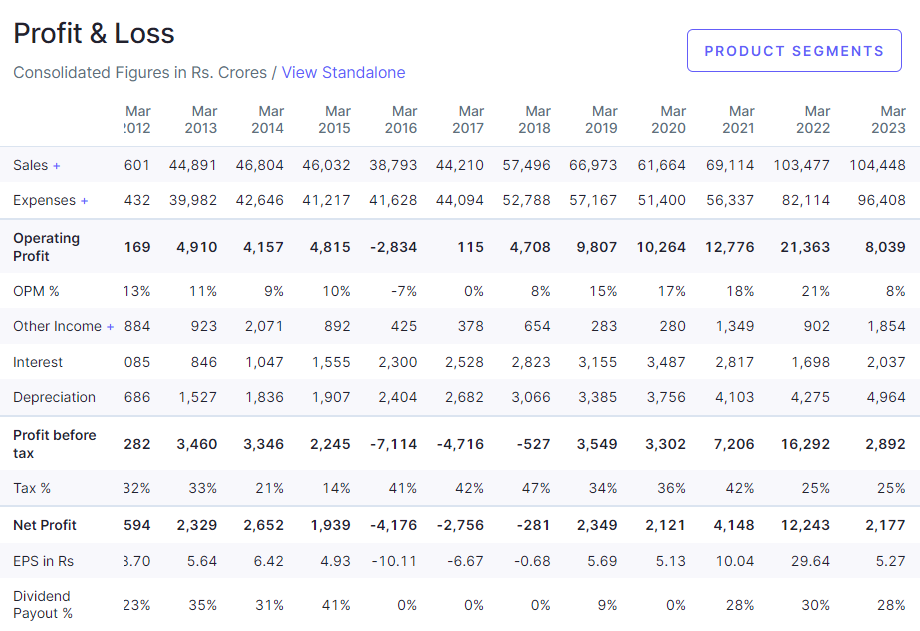Click the EPS in Rs label
Viewport: 920px width, 631px height.
tap(44, 561)
